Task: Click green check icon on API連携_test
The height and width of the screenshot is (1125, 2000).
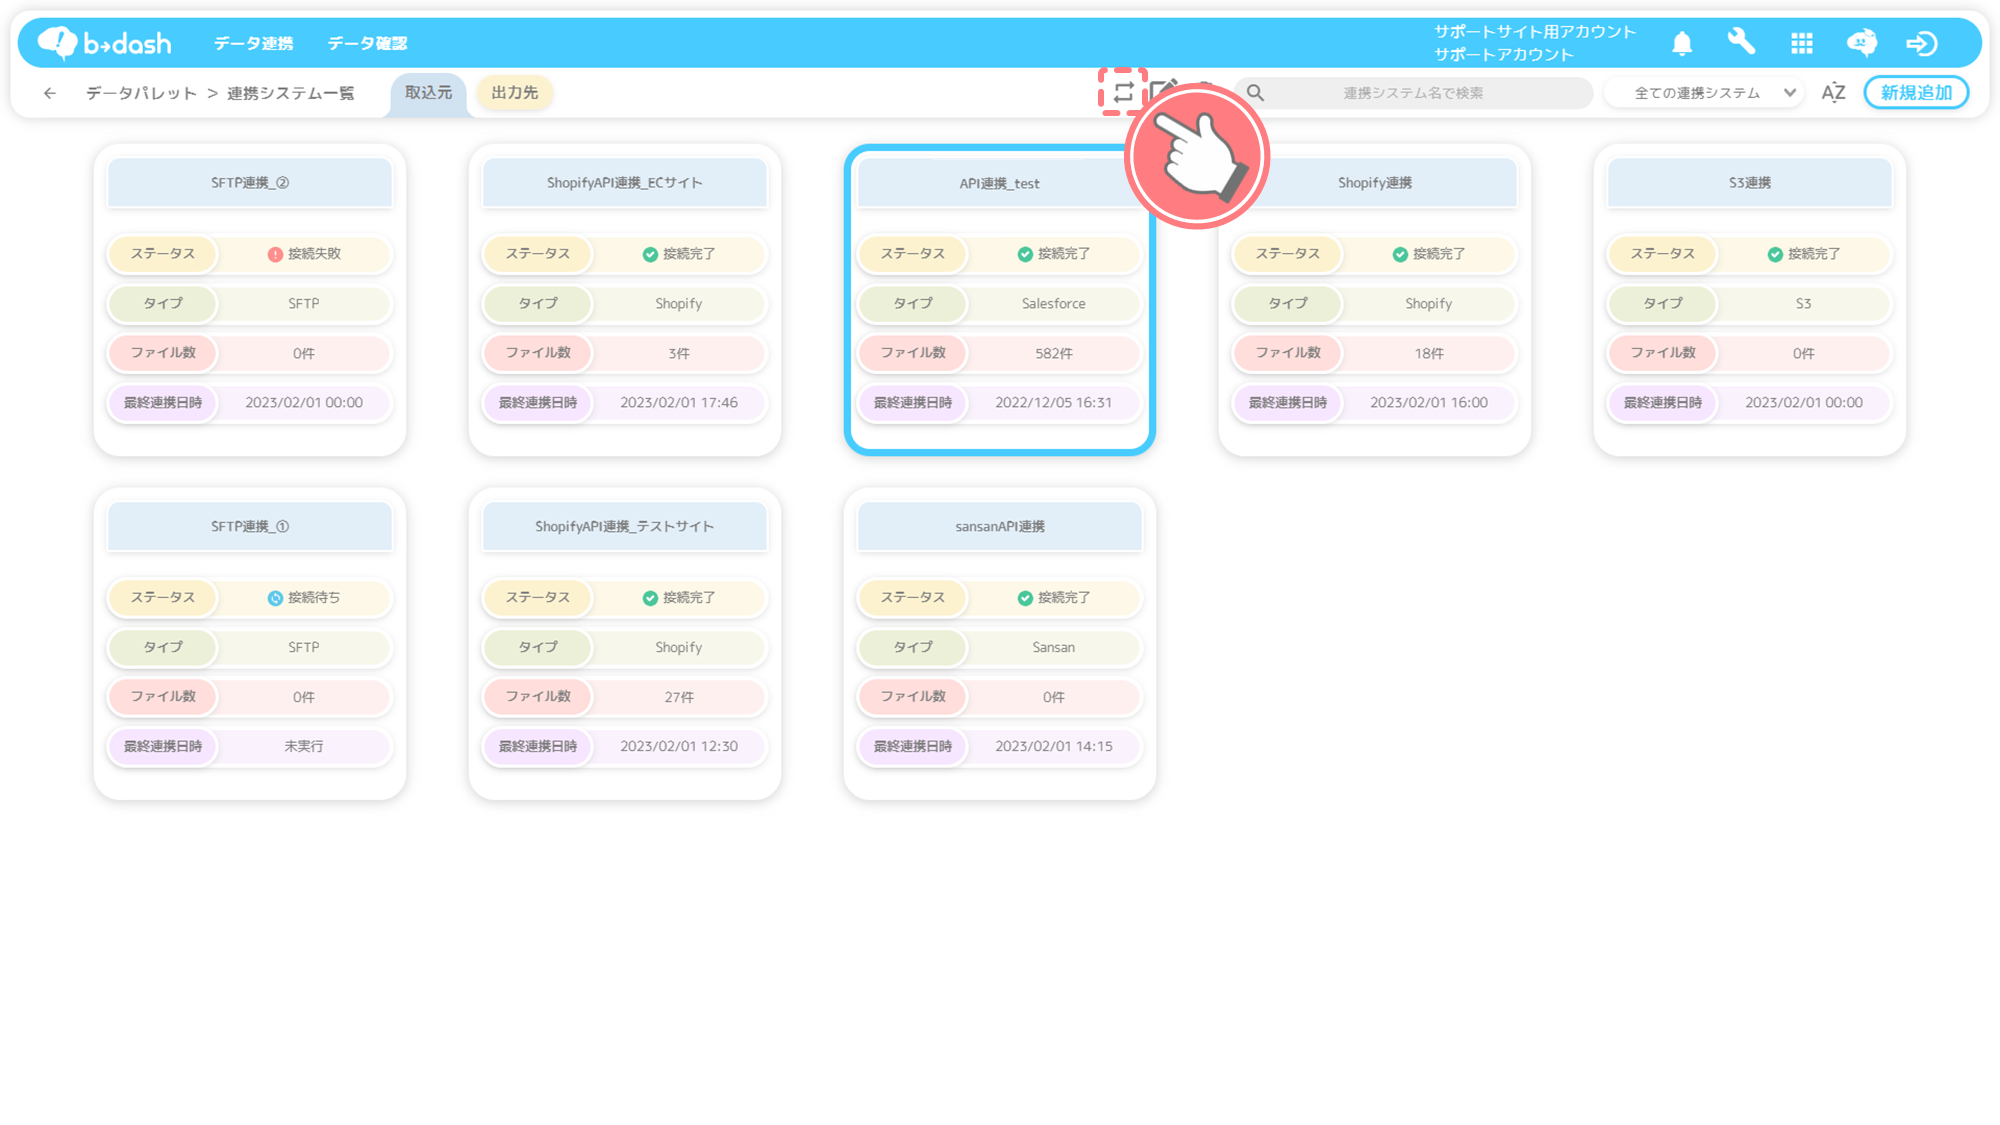Action: tap(1025, 254)
